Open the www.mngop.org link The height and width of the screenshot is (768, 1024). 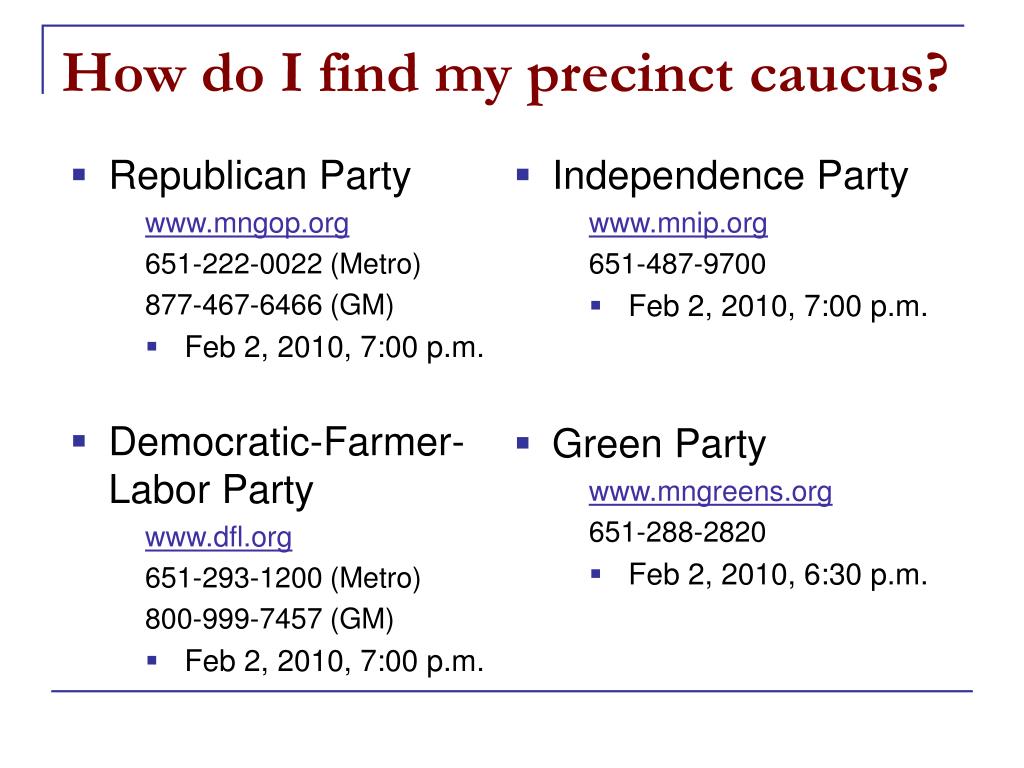(247, 224)
